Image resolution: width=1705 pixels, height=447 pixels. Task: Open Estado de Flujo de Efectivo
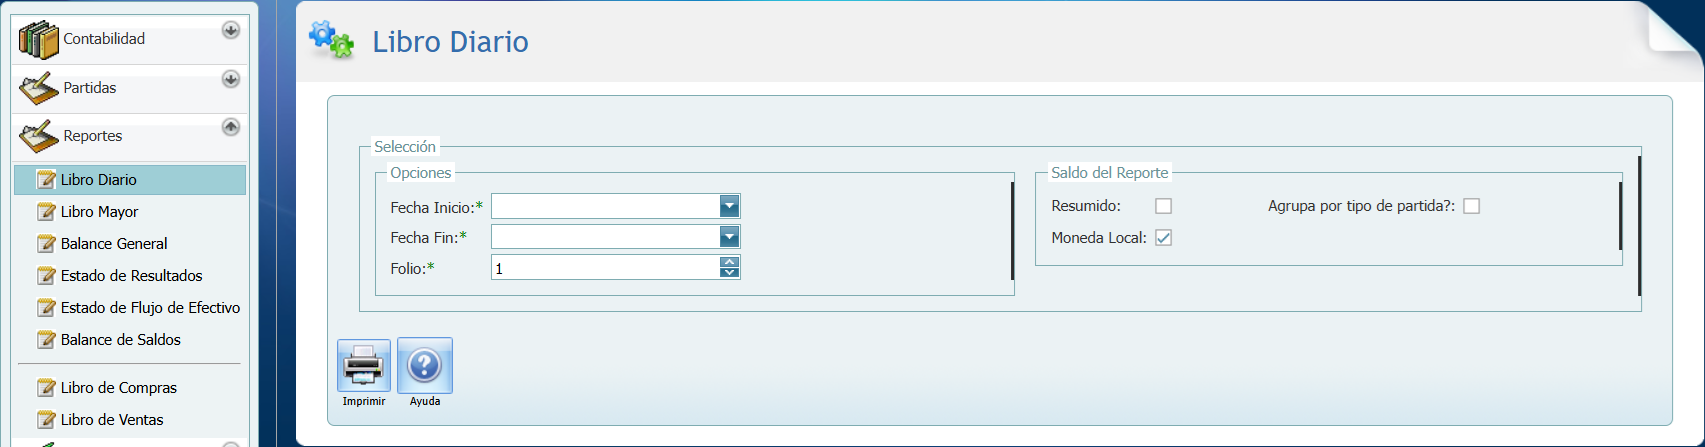150,308
